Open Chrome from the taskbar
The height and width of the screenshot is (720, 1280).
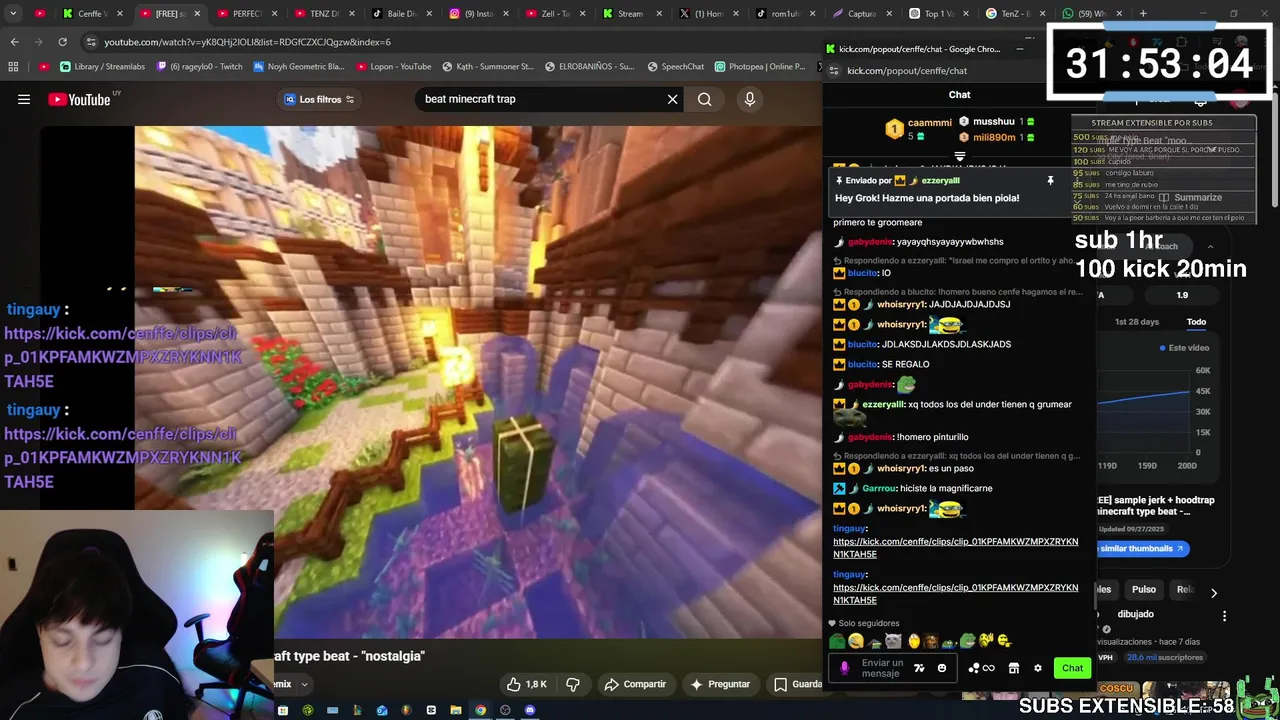tap(480, 710)
